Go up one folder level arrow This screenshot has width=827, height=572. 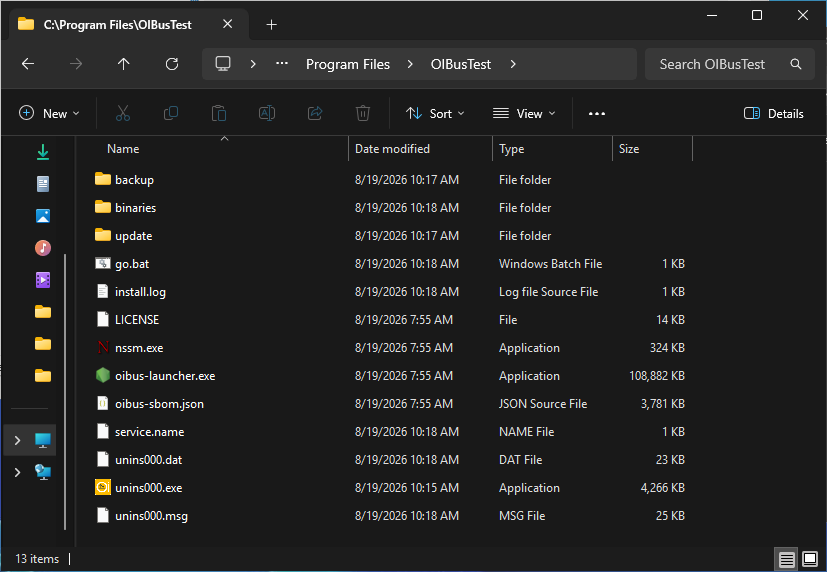[x=123, y=64]
